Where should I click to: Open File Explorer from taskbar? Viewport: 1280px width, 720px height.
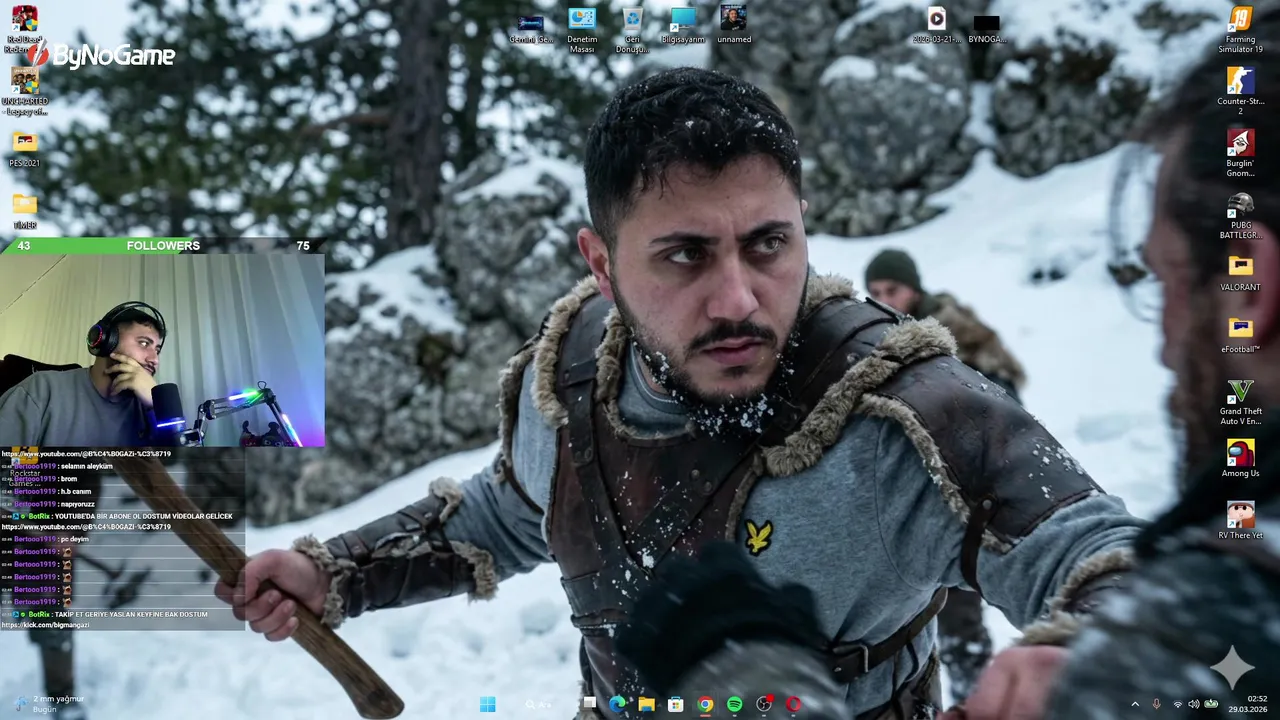point(646,704)
